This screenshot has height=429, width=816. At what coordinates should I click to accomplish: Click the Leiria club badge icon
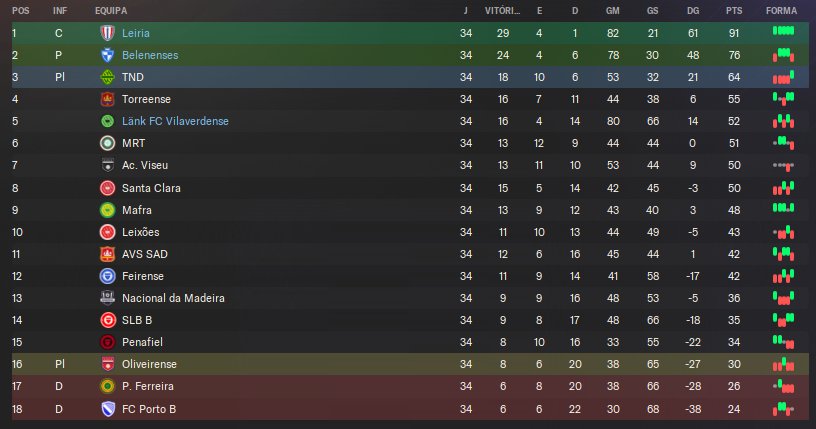pyautogui.click(x=107, y=33)
